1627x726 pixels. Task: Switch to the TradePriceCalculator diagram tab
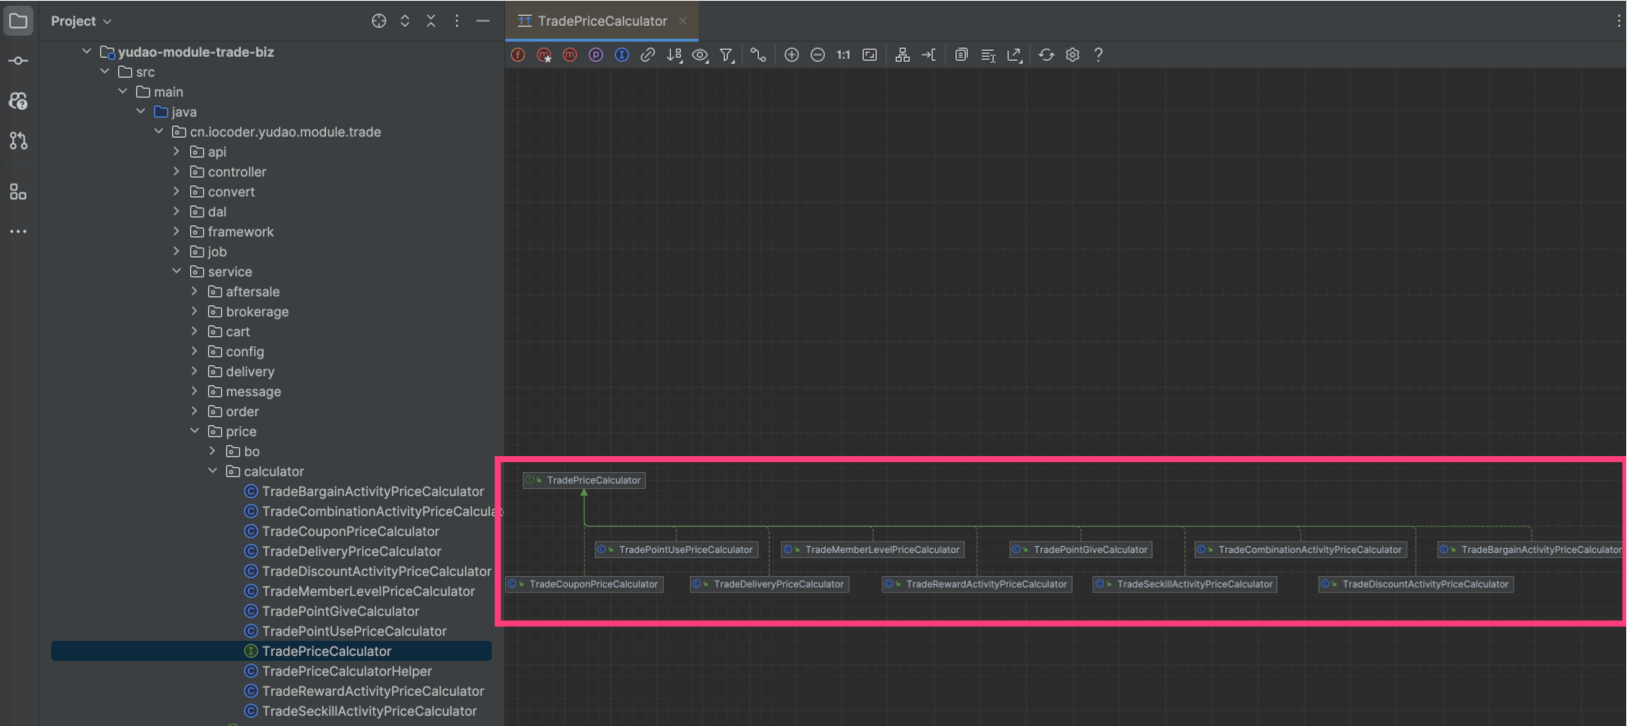point(601,21)
